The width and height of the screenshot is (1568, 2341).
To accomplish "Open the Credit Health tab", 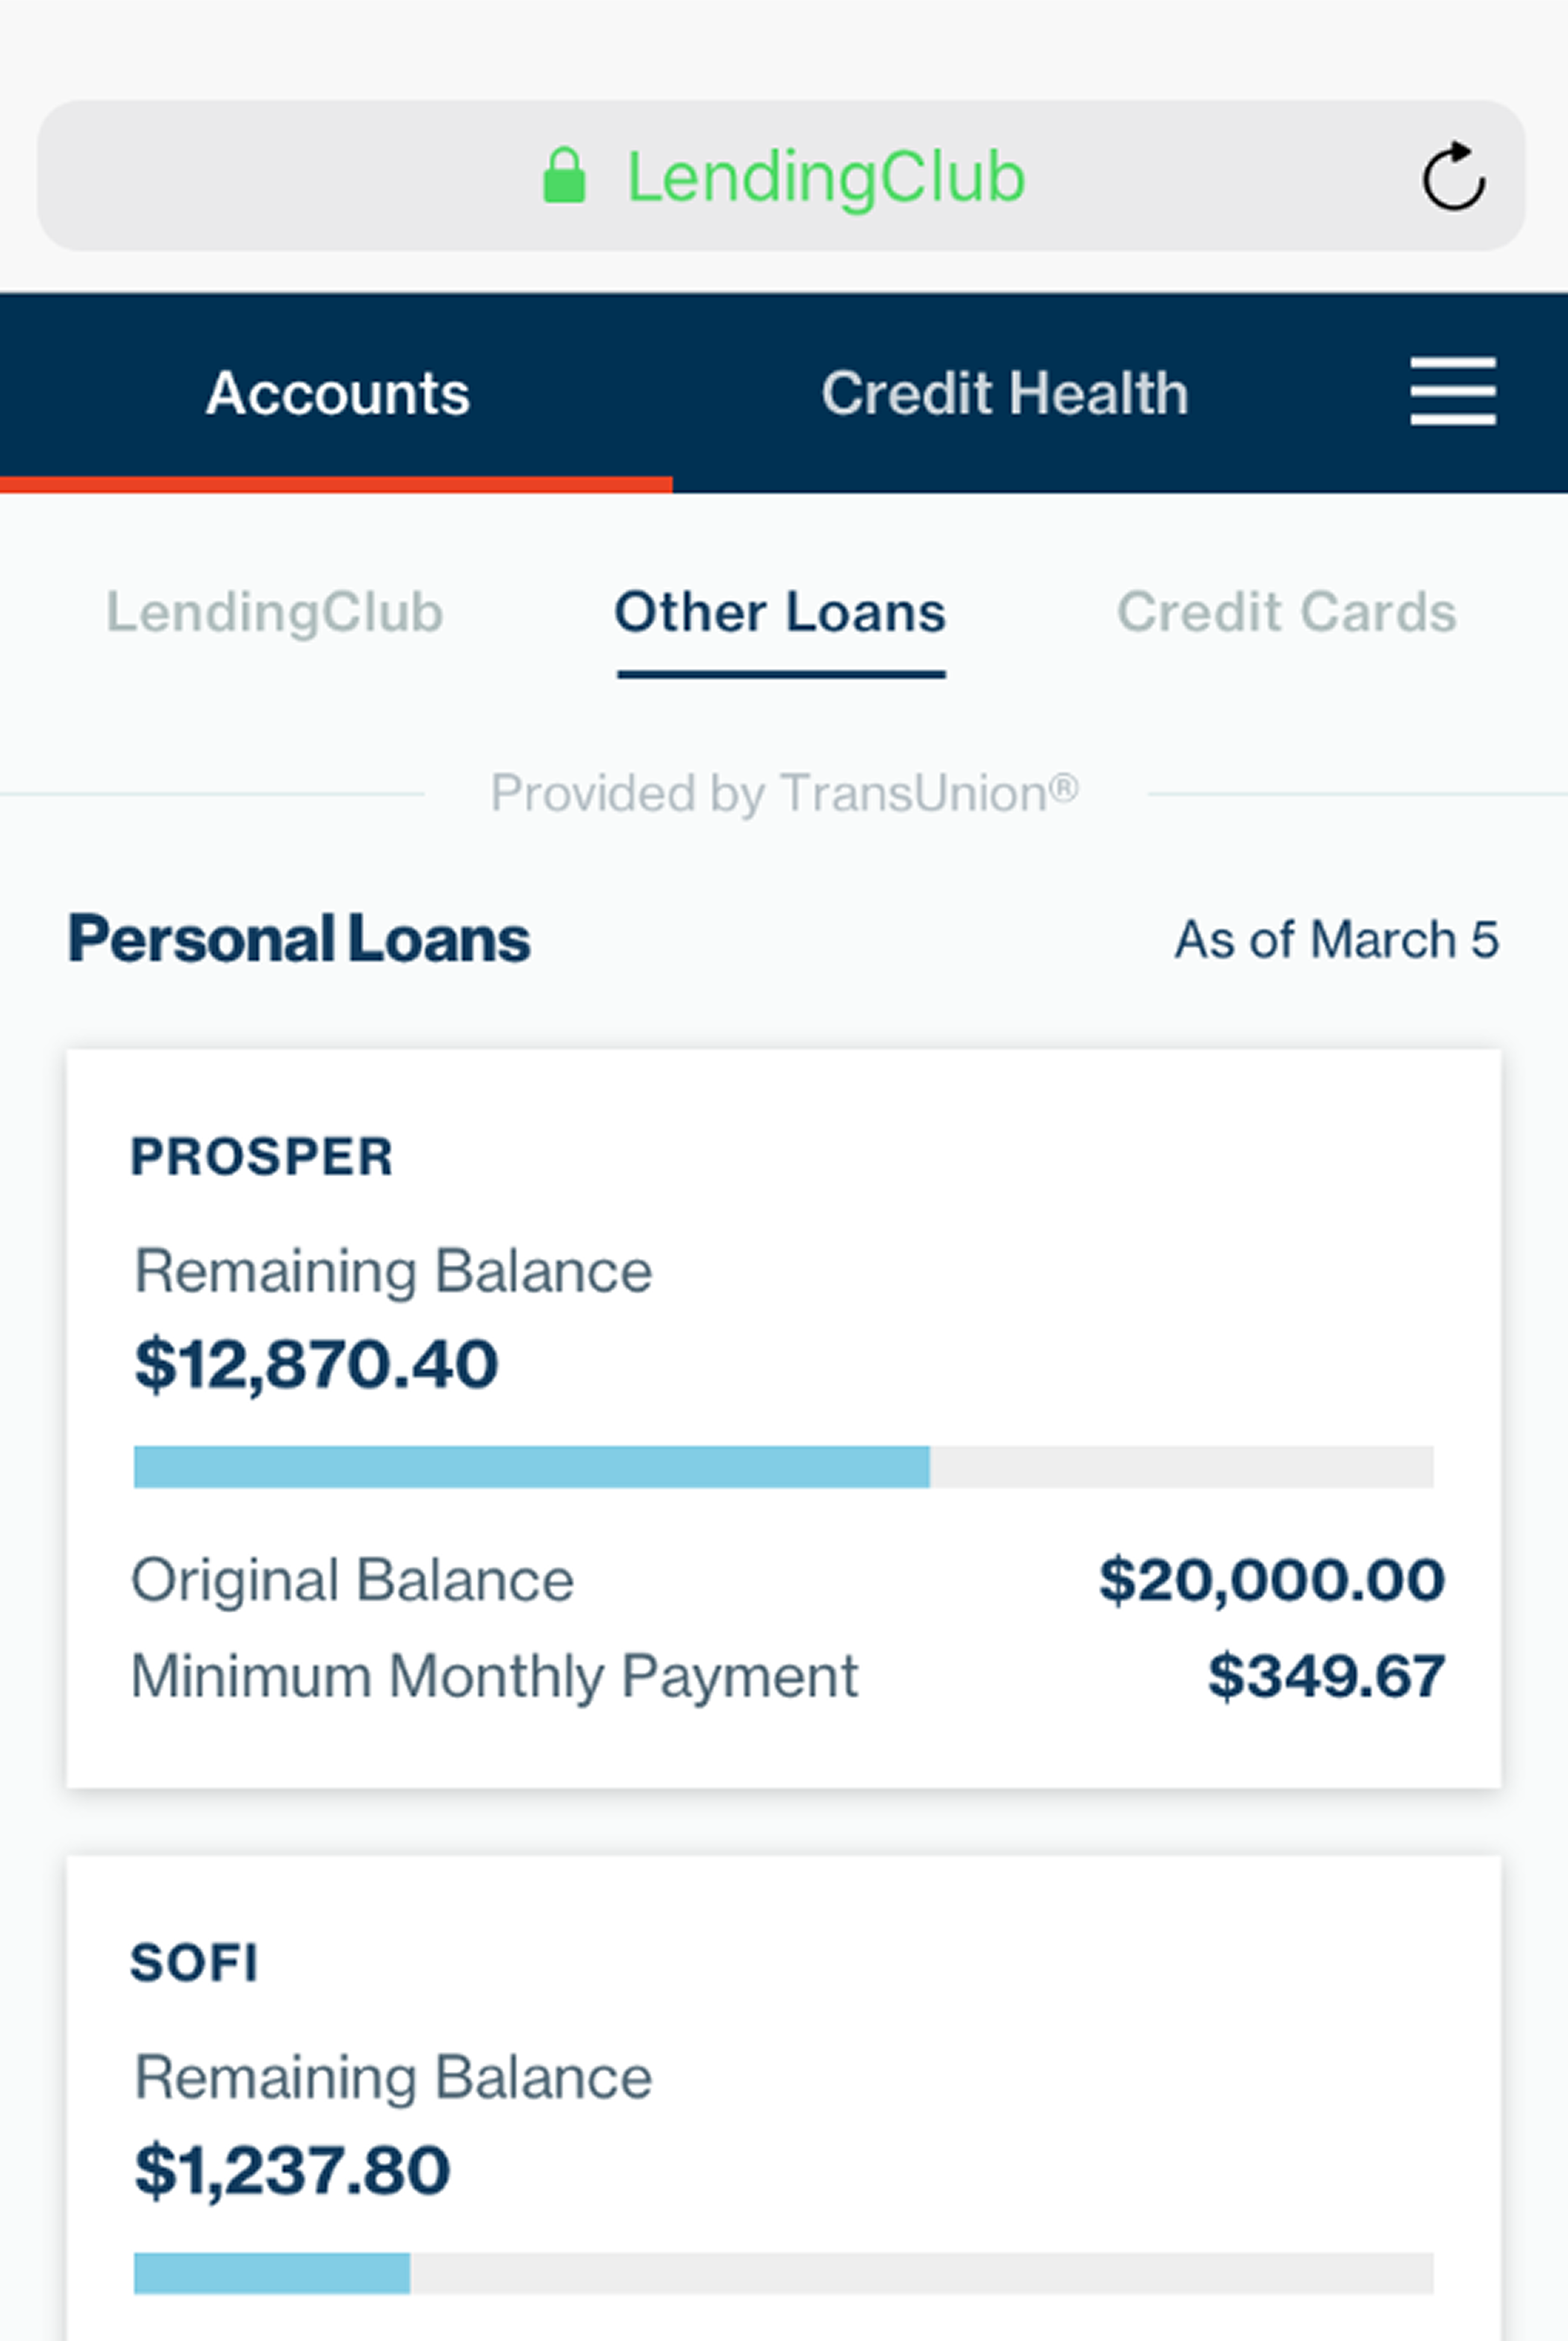I will pos(1004,393).
